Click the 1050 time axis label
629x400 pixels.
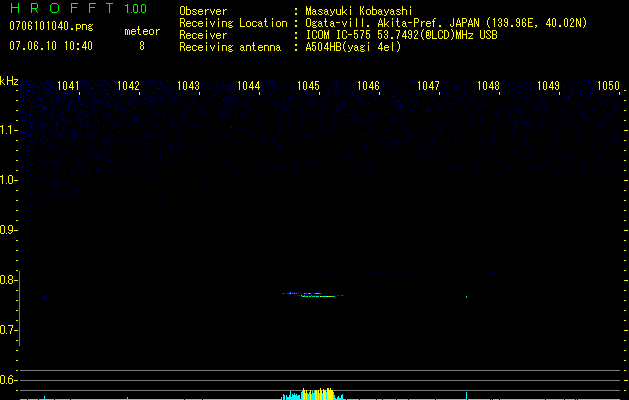pyautogui.click(x=609, y=86)
